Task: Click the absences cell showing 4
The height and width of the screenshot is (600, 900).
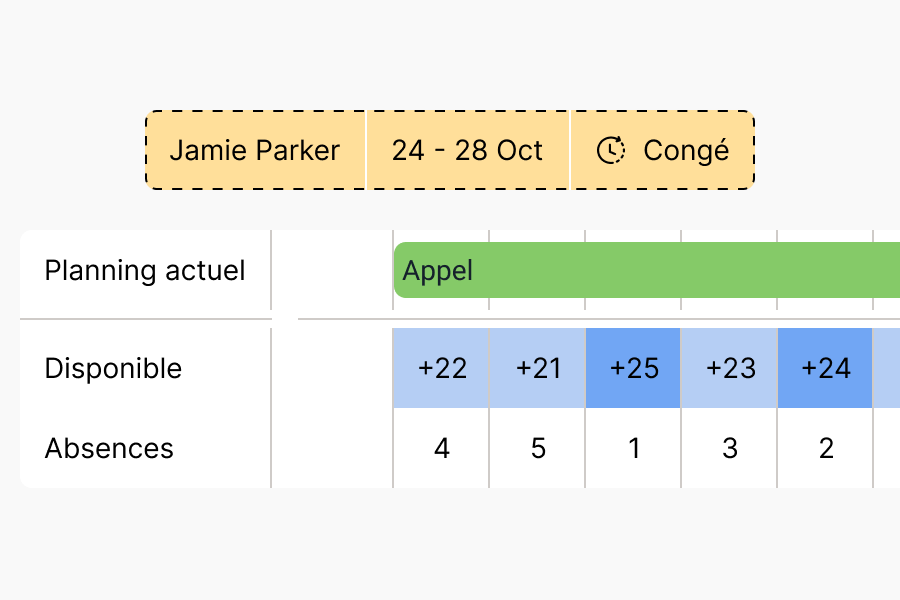Action: [442, 448]
